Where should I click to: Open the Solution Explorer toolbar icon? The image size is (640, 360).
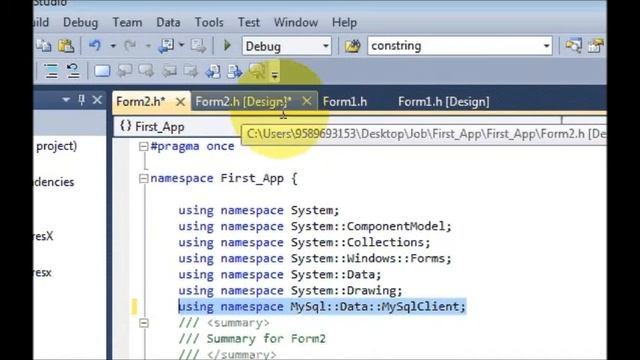[x=573, y=46]
